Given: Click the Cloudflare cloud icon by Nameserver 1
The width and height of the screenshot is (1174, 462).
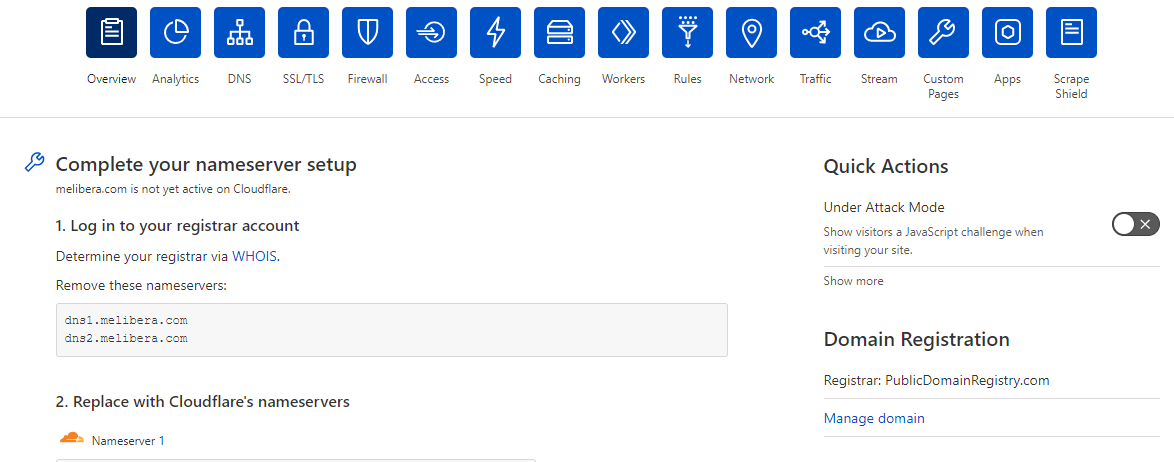Looking at the screenshot, I should pyautogui.click(x=71, y=438).
